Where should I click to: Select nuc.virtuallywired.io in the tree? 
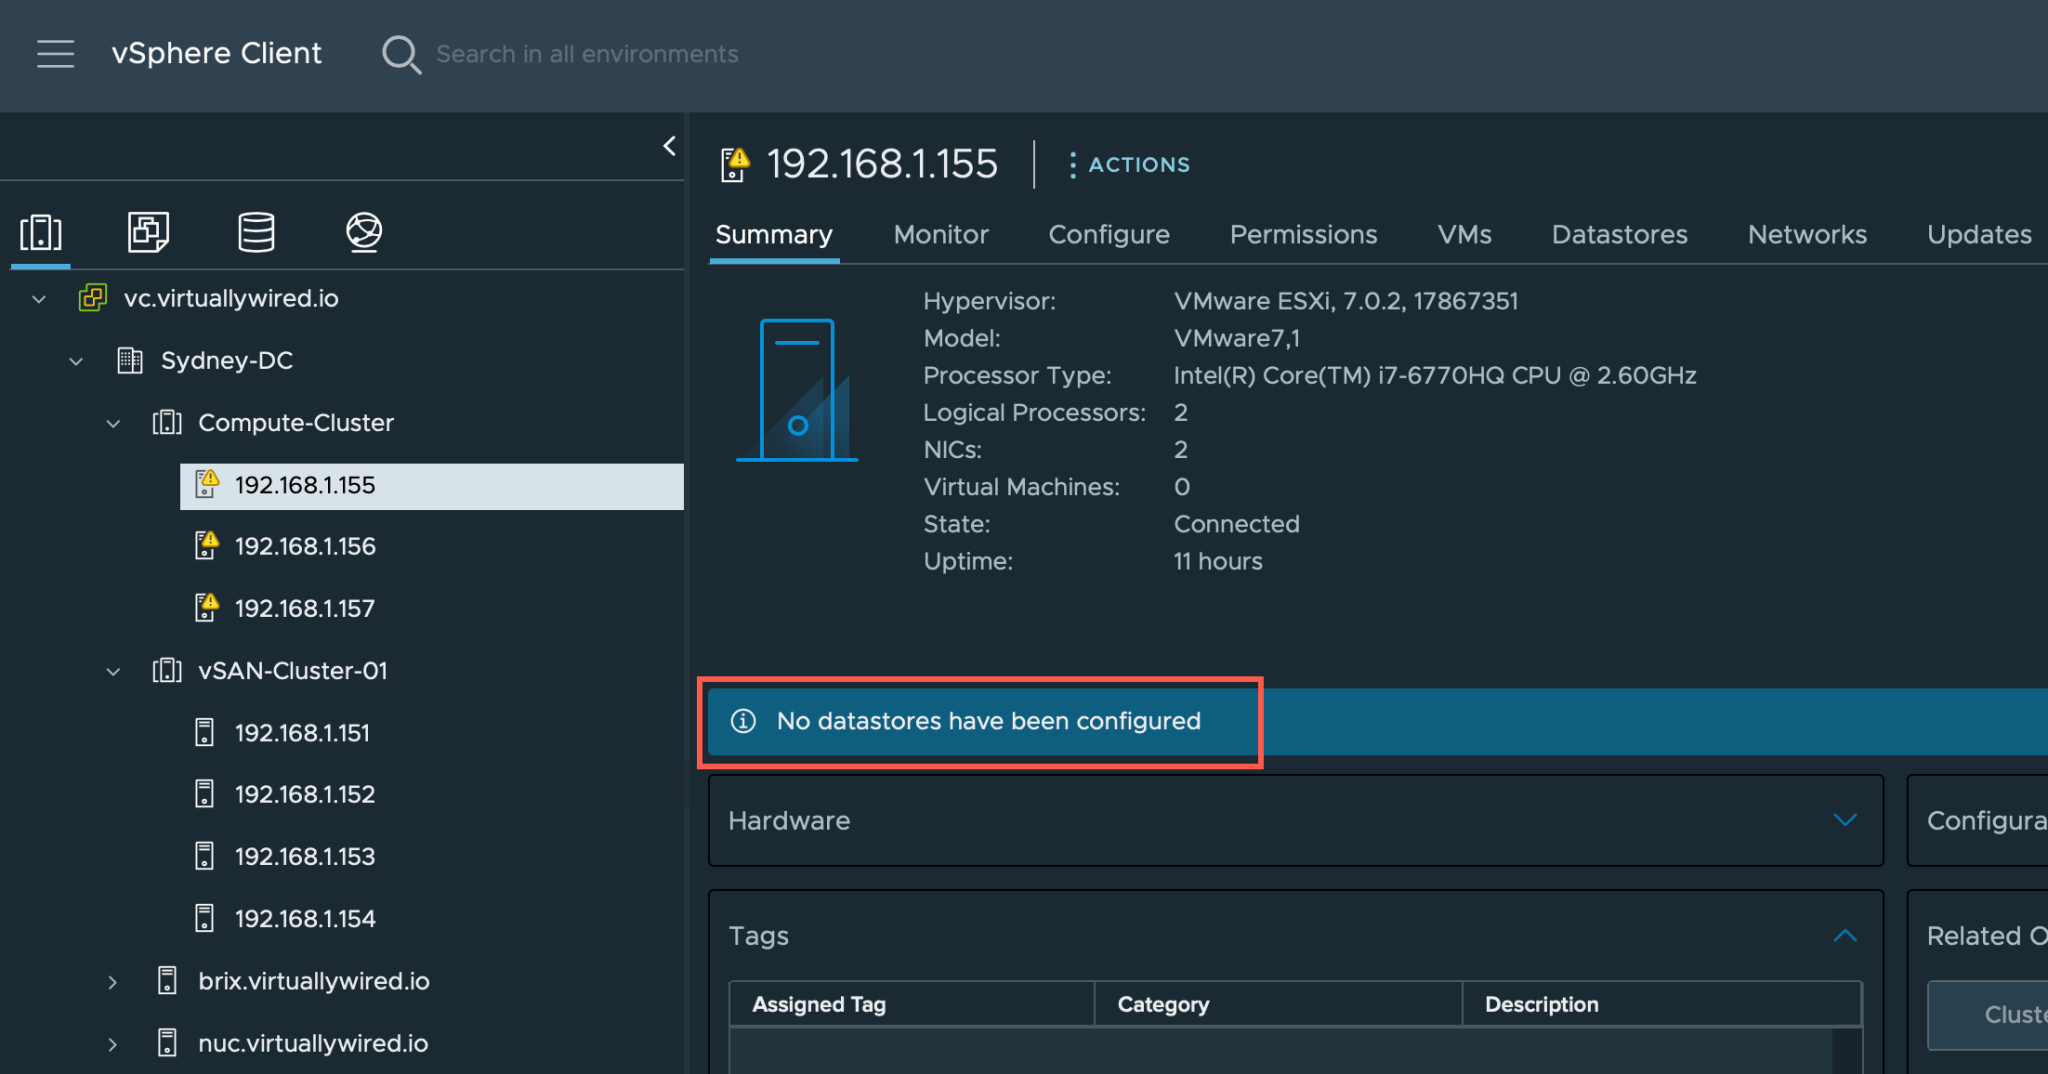tap(313, 1043)
